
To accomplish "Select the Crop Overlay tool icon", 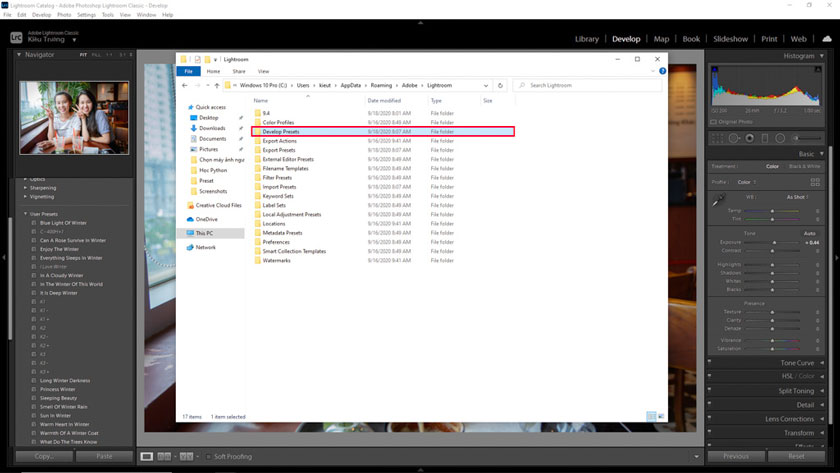I will [717, 138].
